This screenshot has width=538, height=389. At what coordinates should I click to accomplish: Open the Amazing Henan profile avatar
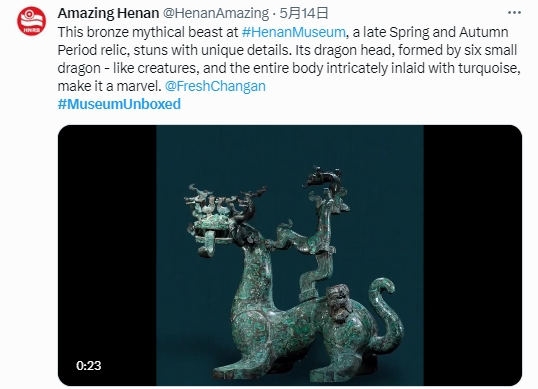[32, 21]
